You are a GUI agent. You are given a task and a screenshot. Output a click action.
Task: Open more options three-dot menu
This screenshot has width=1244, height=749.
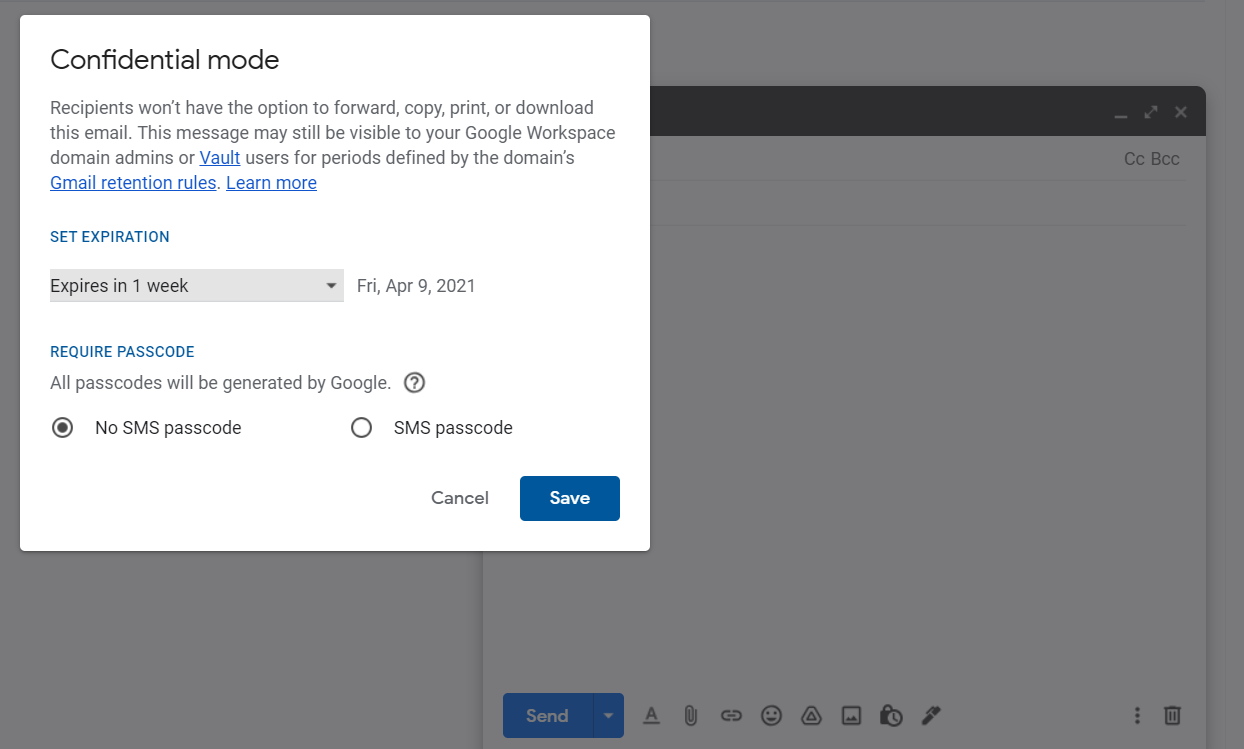1137,715
